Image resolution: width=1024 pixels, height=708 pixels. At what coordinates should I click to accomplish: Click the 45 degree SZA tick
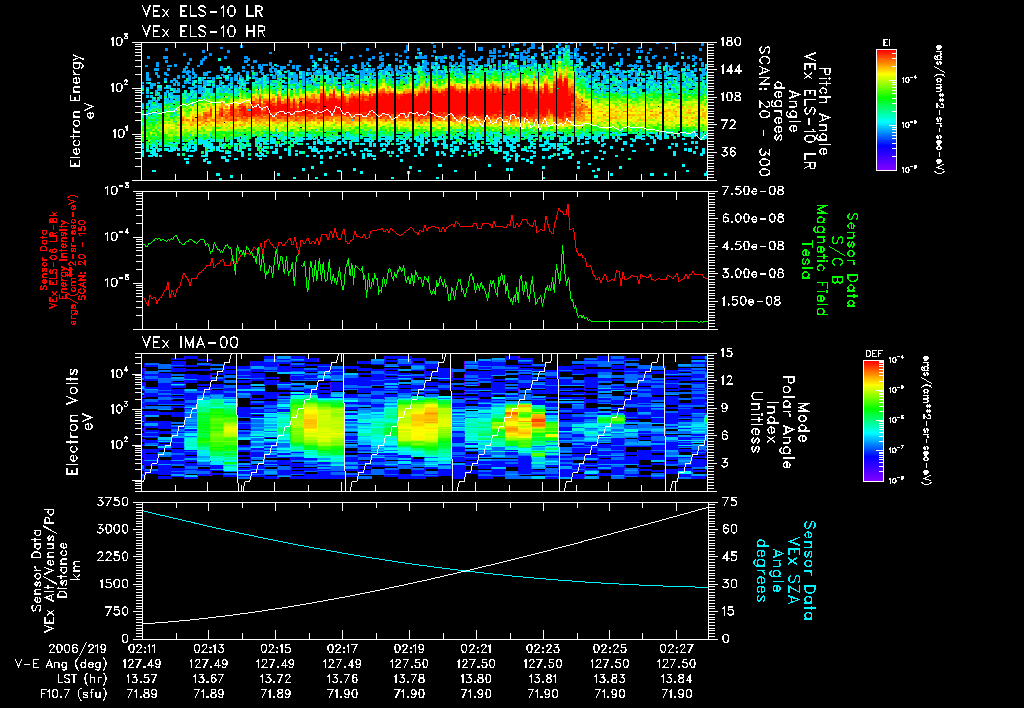[x=729, y=556]
